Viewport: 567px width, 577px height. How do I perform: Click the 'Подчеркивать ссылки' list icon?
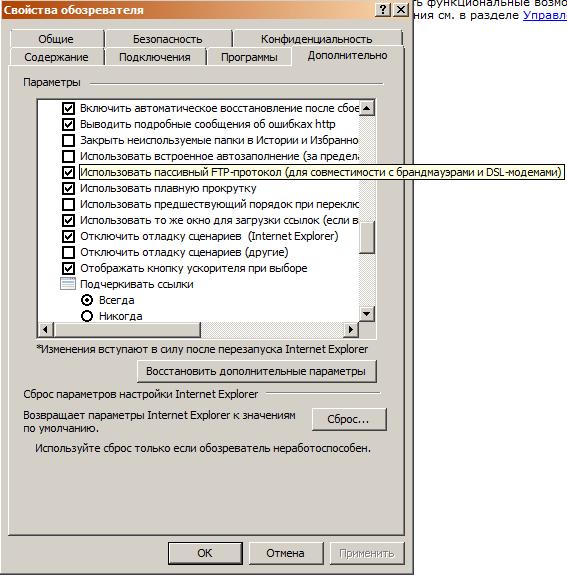coord(68,284)
